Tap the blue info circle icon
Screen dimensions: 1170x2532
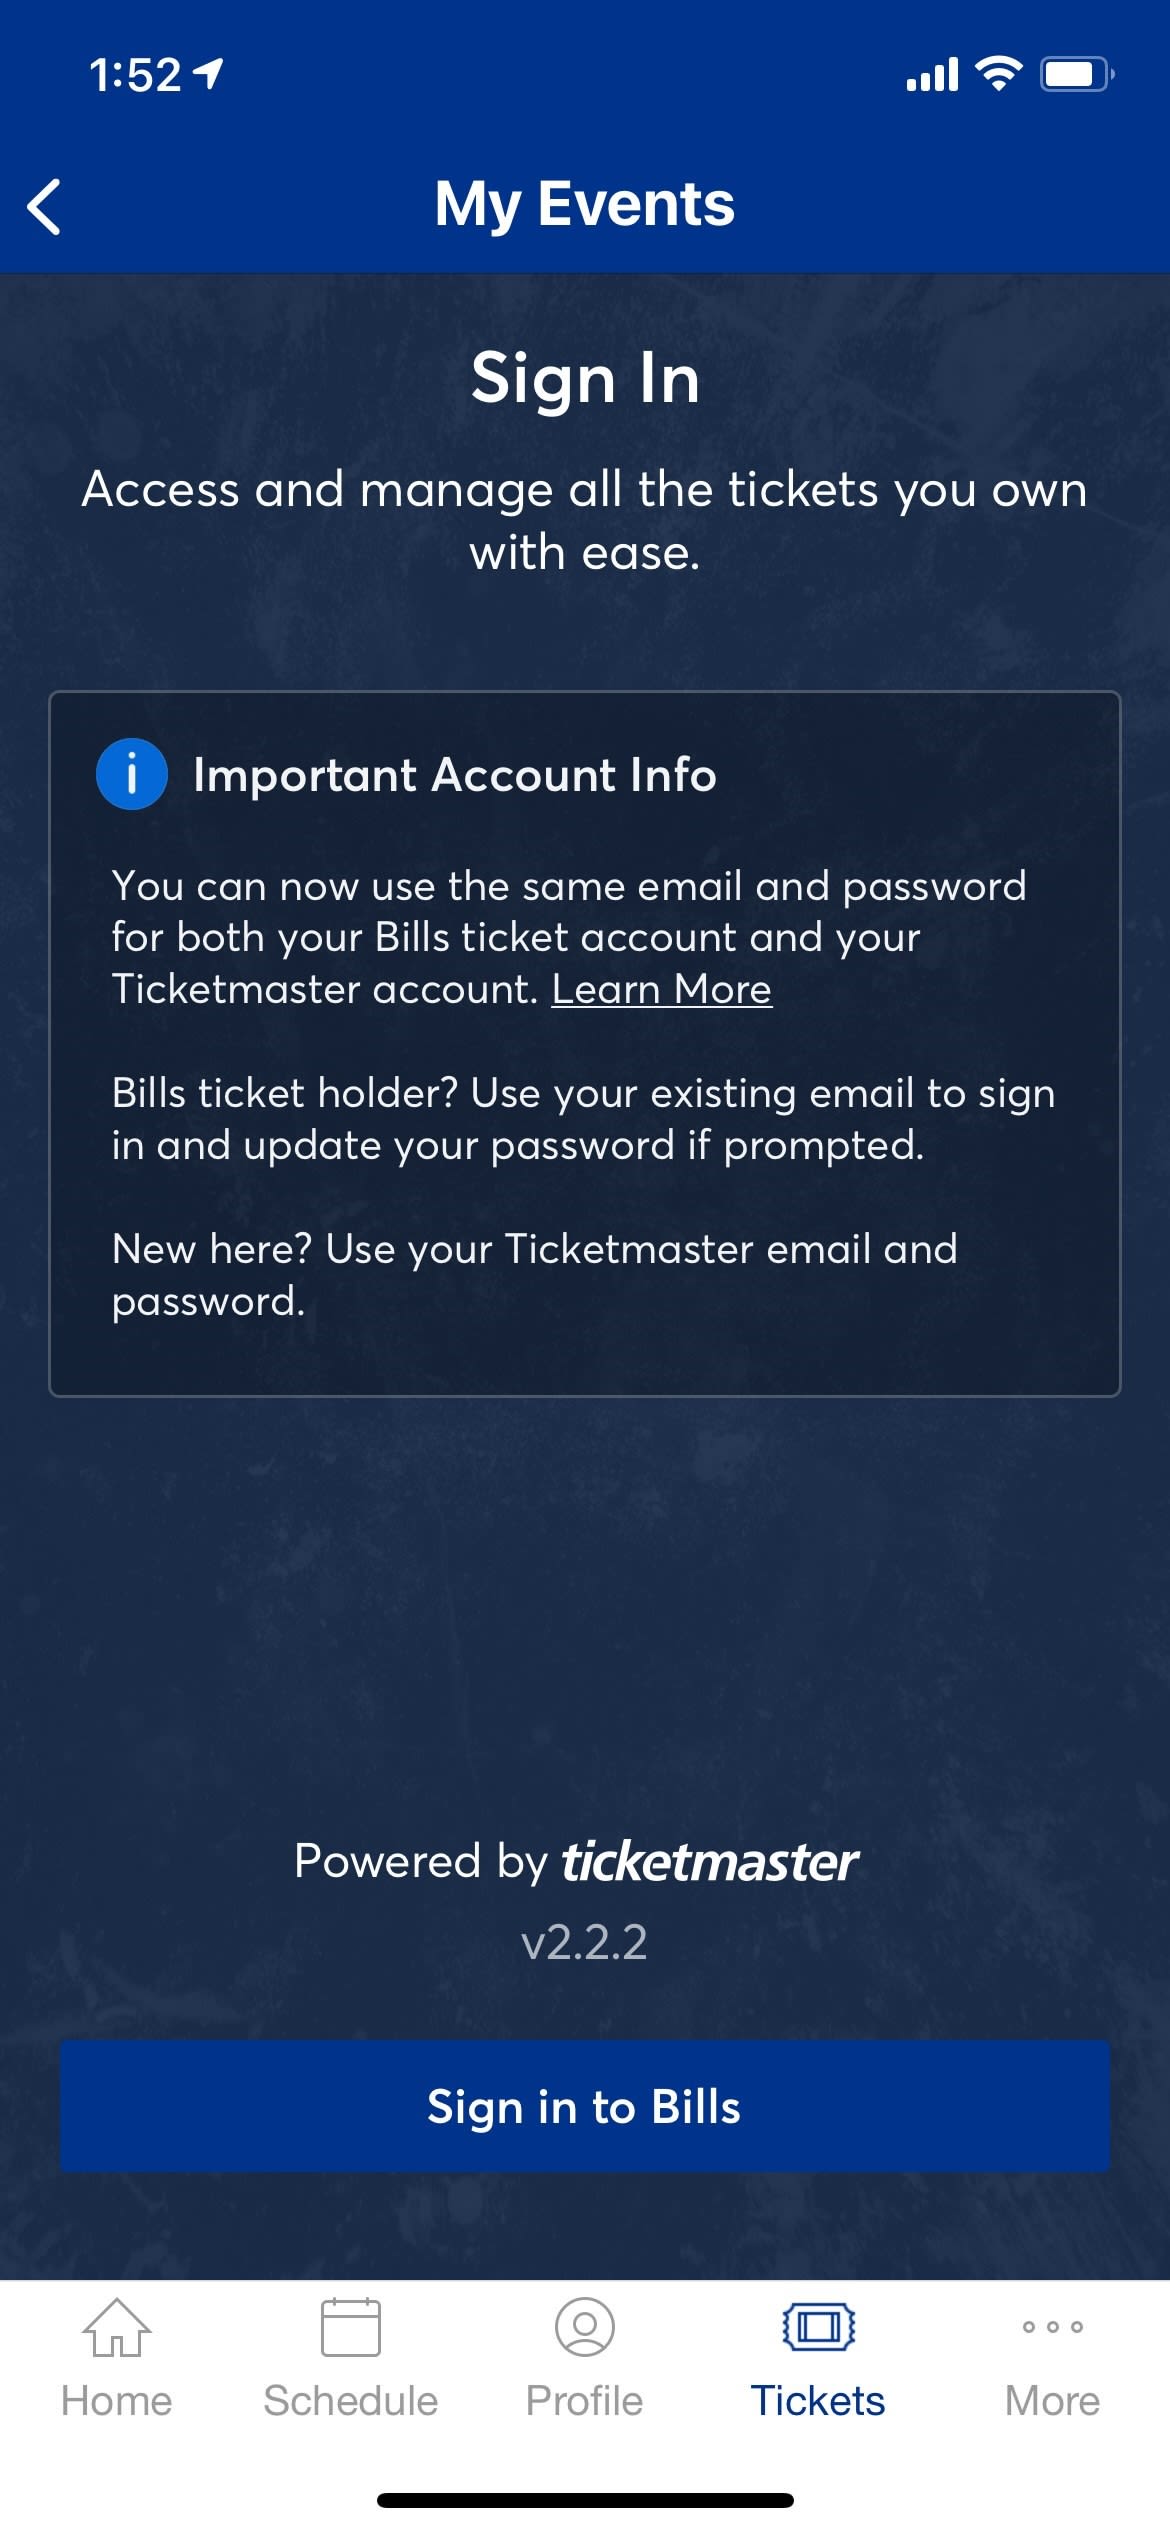click(x=132, y=774)
